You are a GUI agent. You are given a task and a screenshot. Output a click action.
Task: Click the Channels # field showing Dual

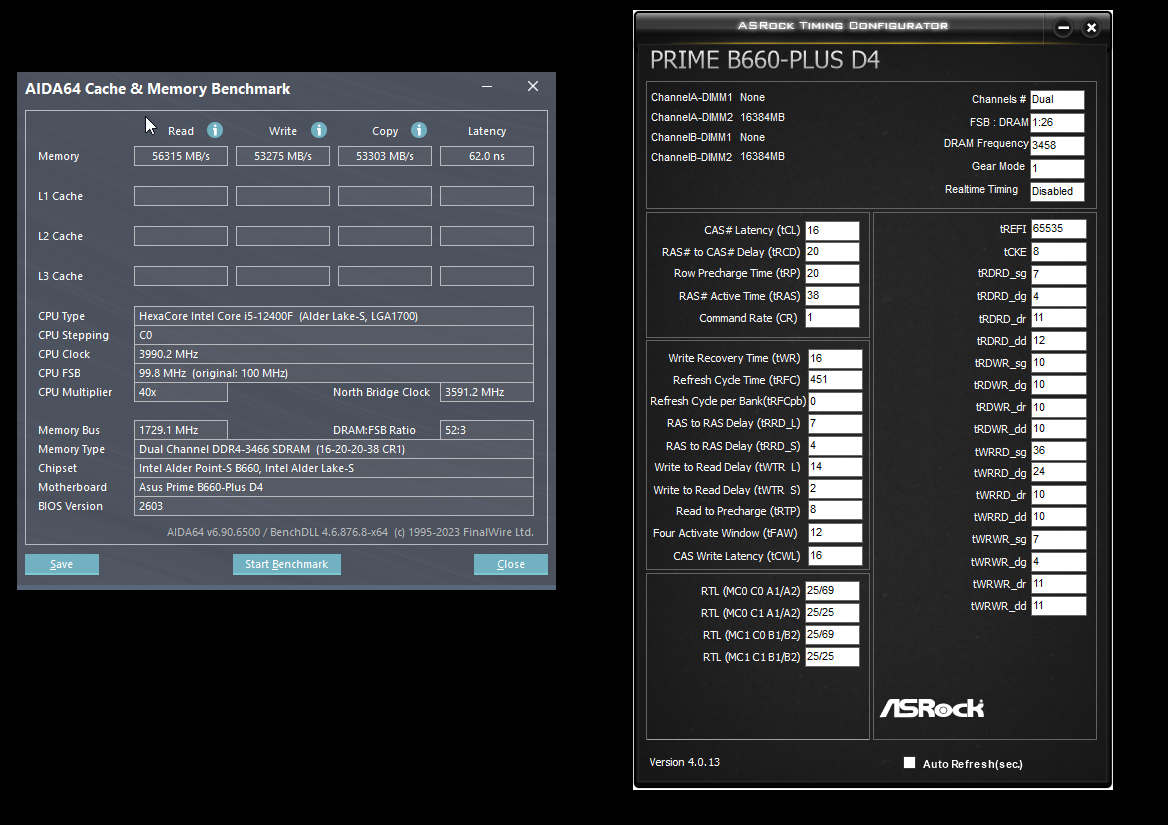pos(1057,100)
